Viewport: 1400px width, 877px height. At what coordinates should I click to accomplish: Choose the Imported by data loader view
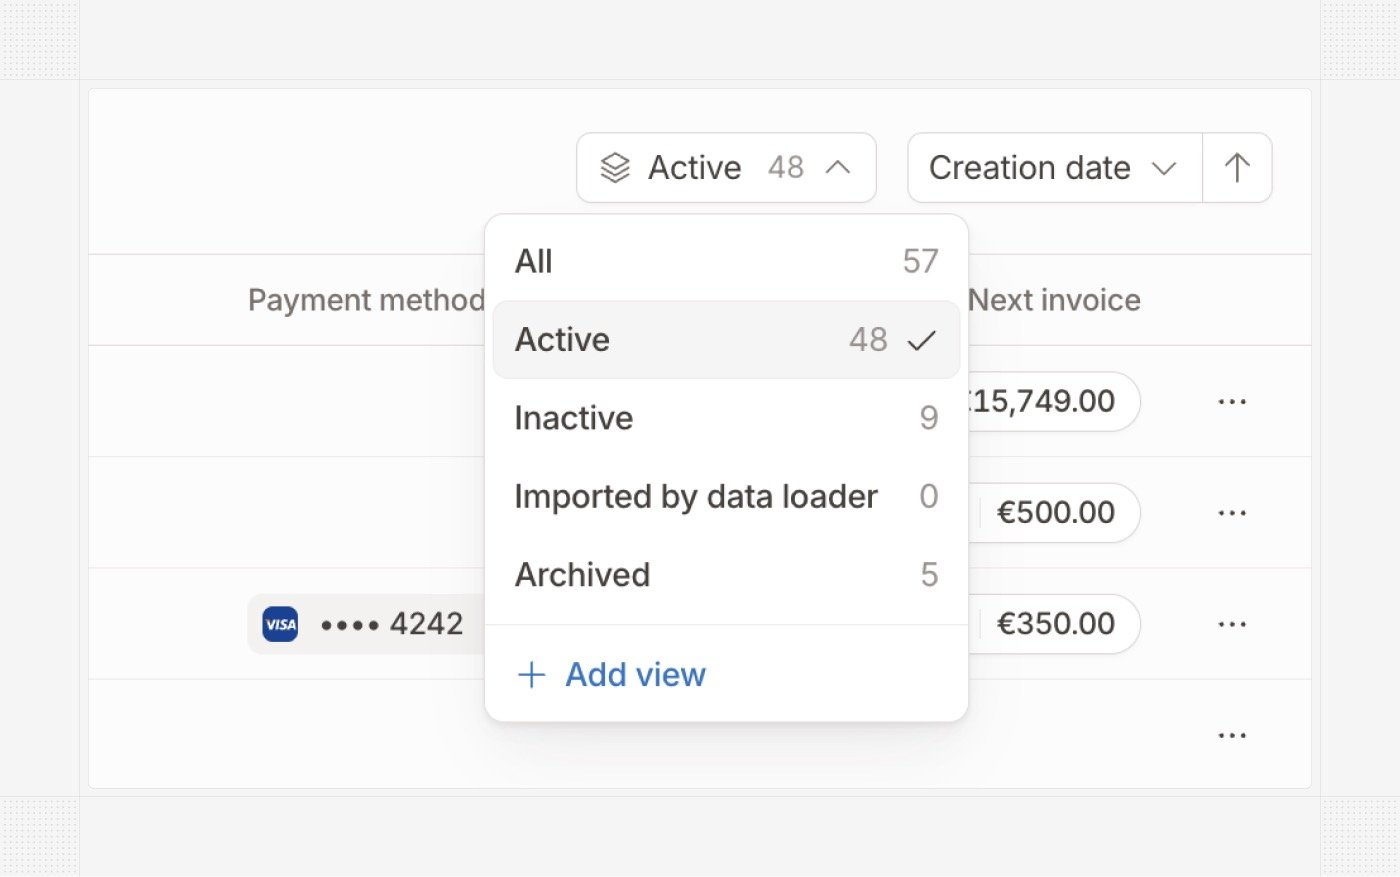coord(726,496)
